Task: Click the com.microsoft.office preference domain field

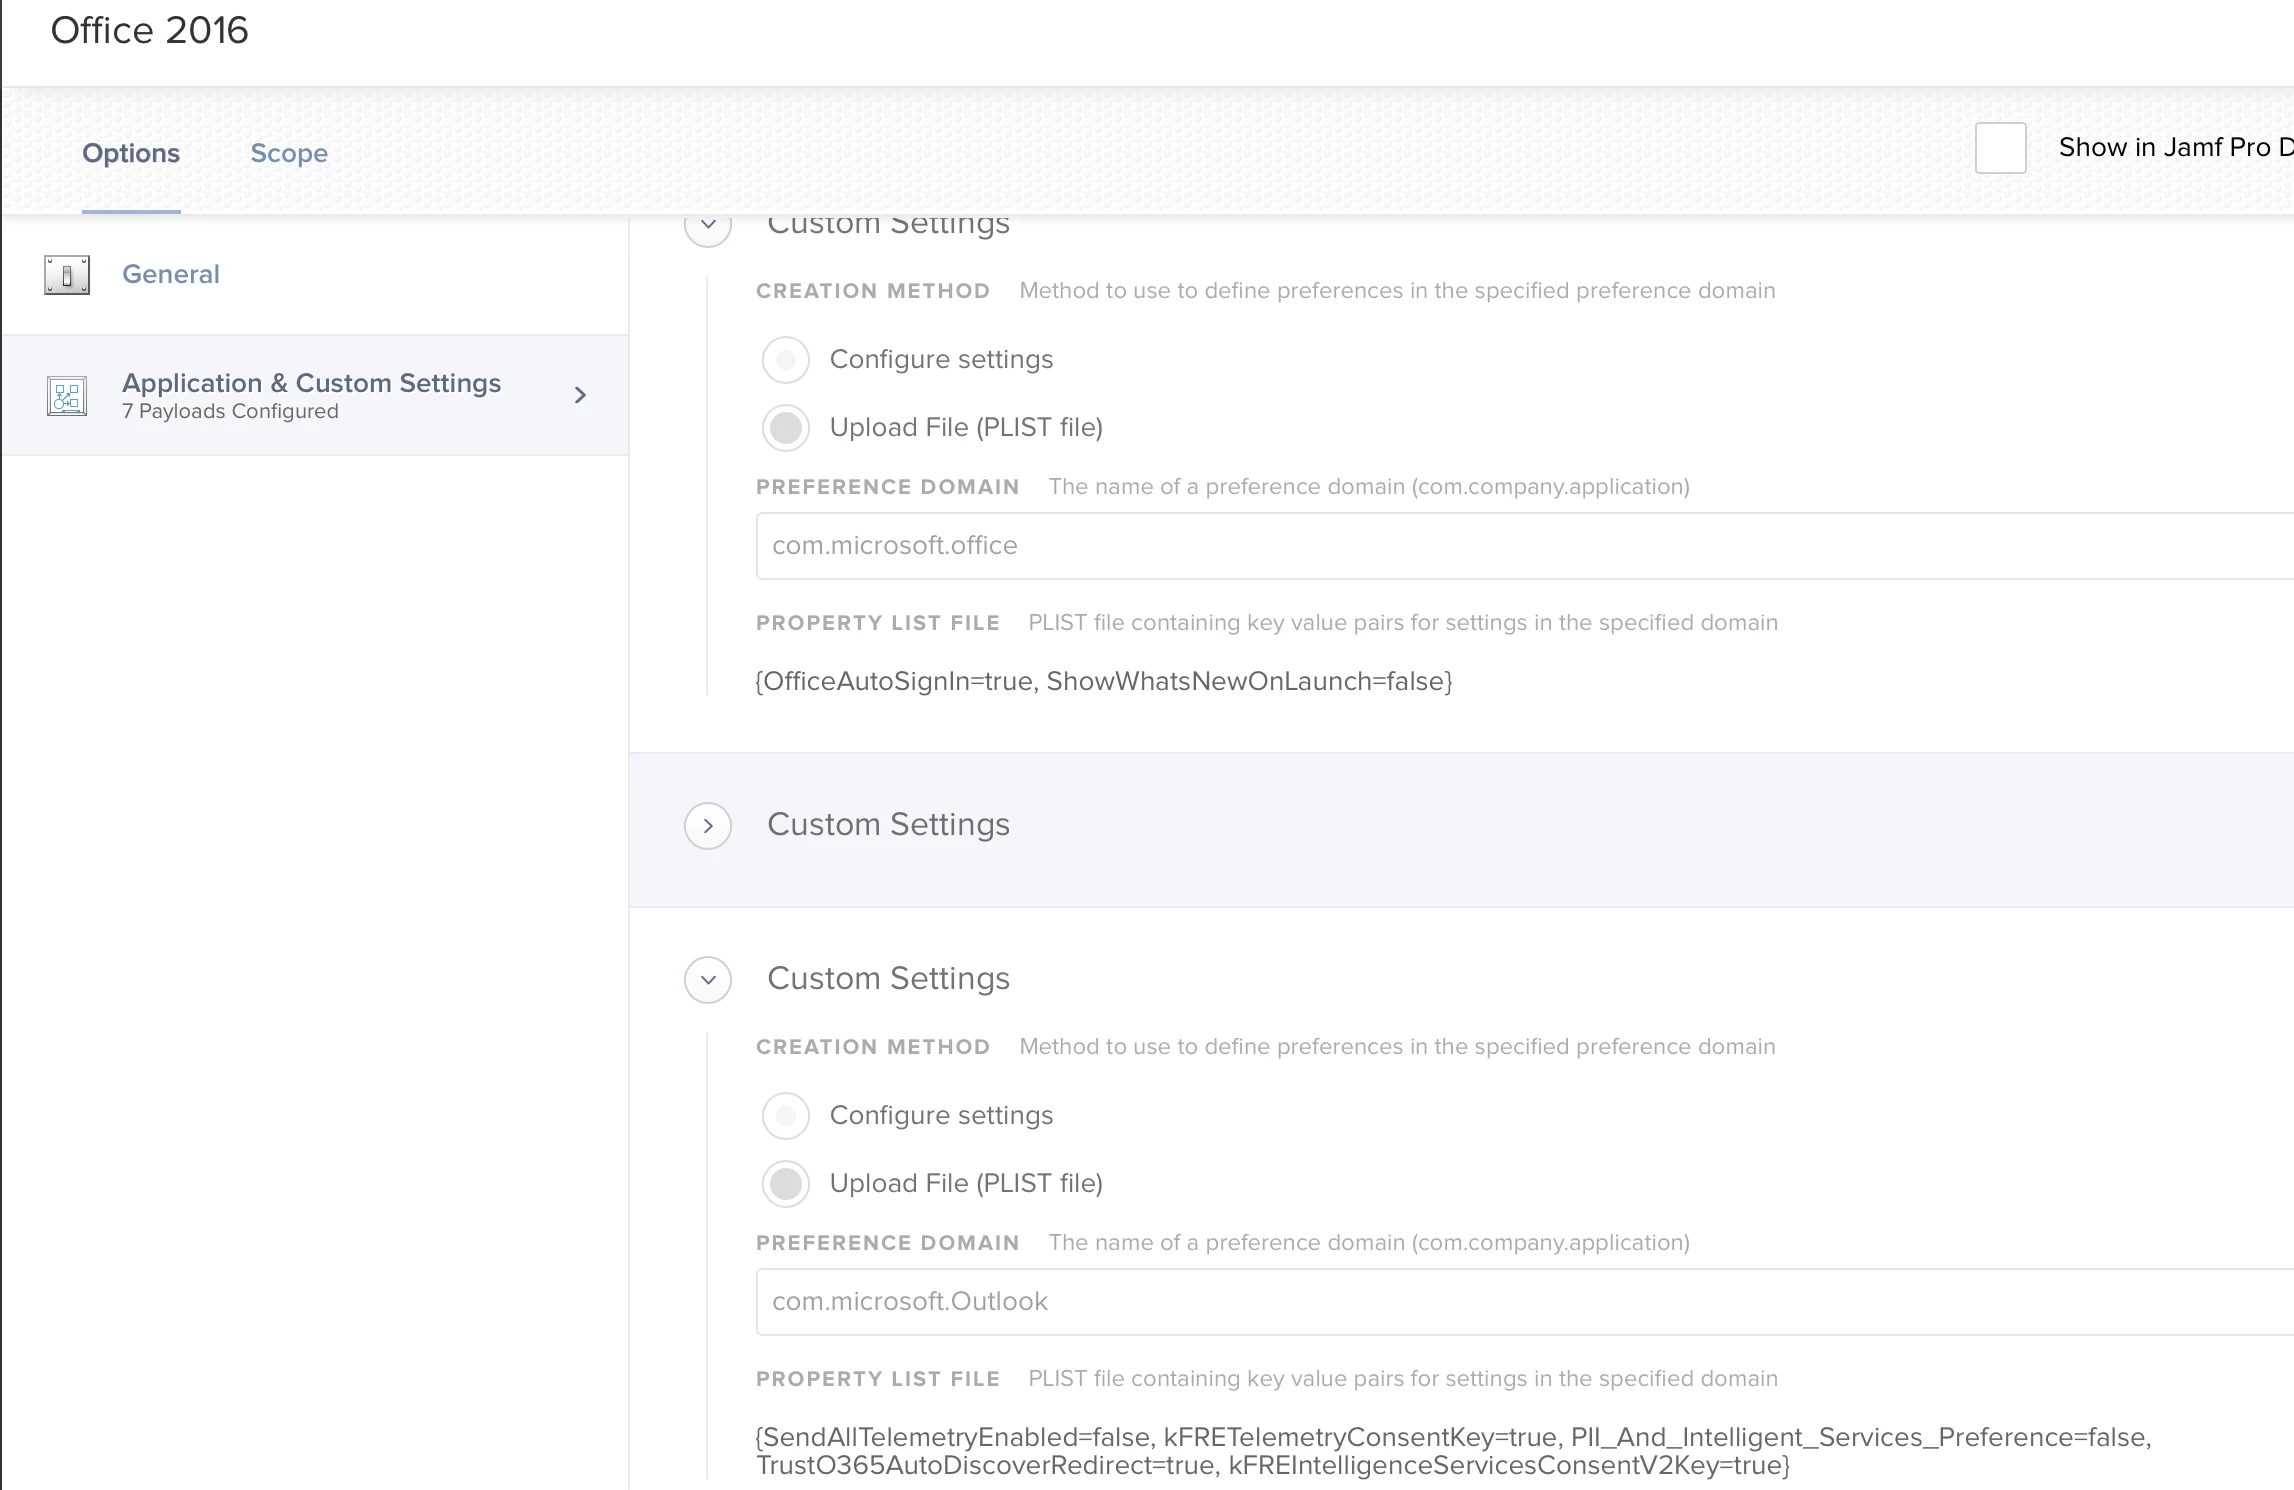Action: coord(1525,546)
